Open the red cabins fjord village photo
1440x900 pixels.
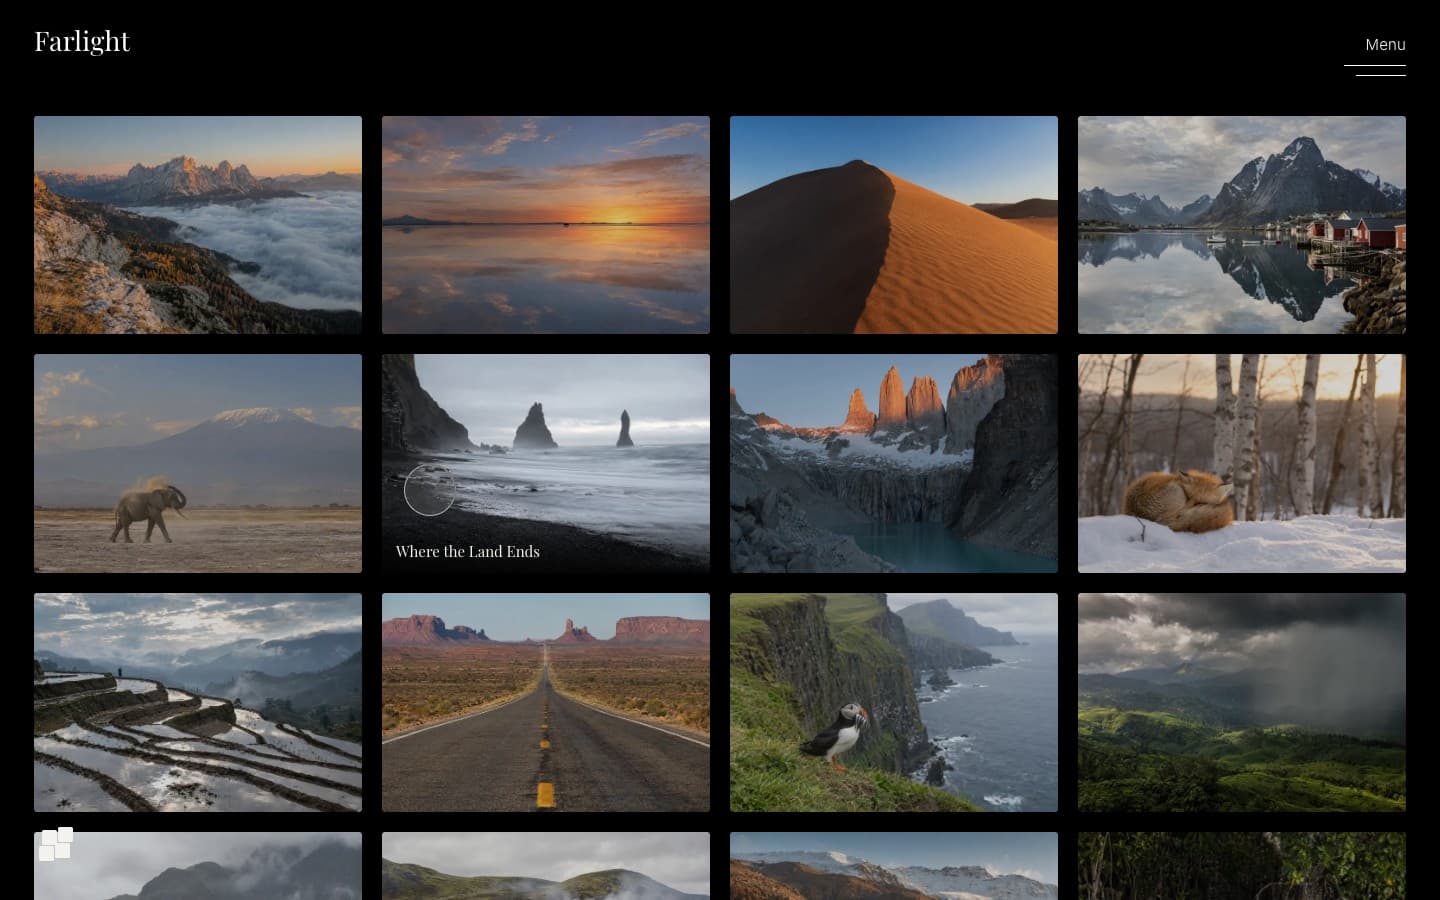pyautogui.click(x=1242, y=225)
